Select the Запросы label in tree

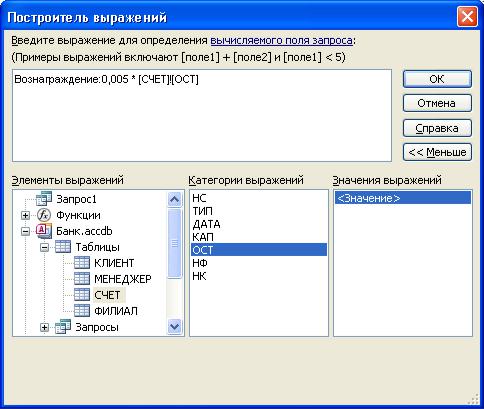point(97,327)
